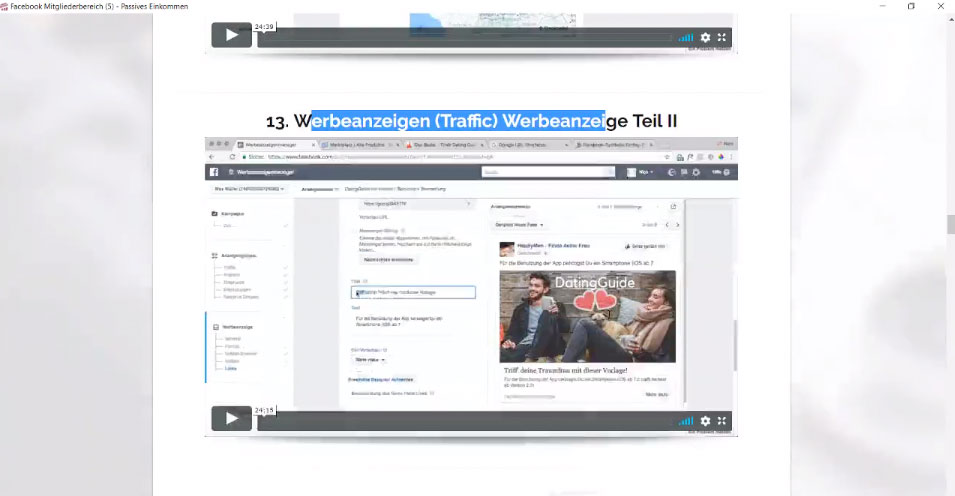955x496 pixels.
Task: Click the app icon in the title bar
Action: [x=4, y=6]
